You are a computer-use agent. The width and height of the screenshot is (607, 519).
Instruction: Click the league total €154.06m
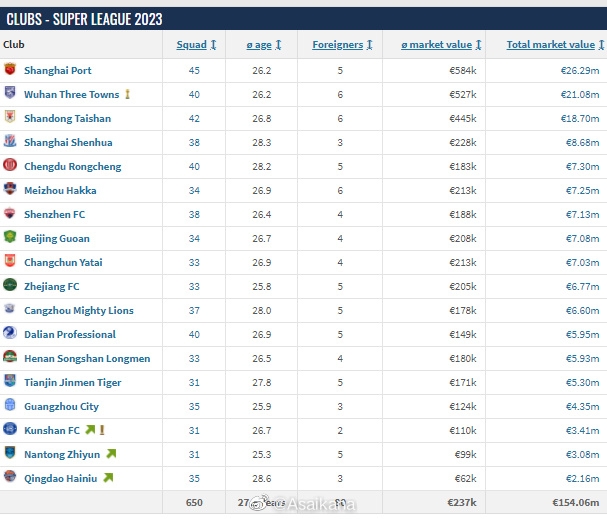[x=576, y=502]
